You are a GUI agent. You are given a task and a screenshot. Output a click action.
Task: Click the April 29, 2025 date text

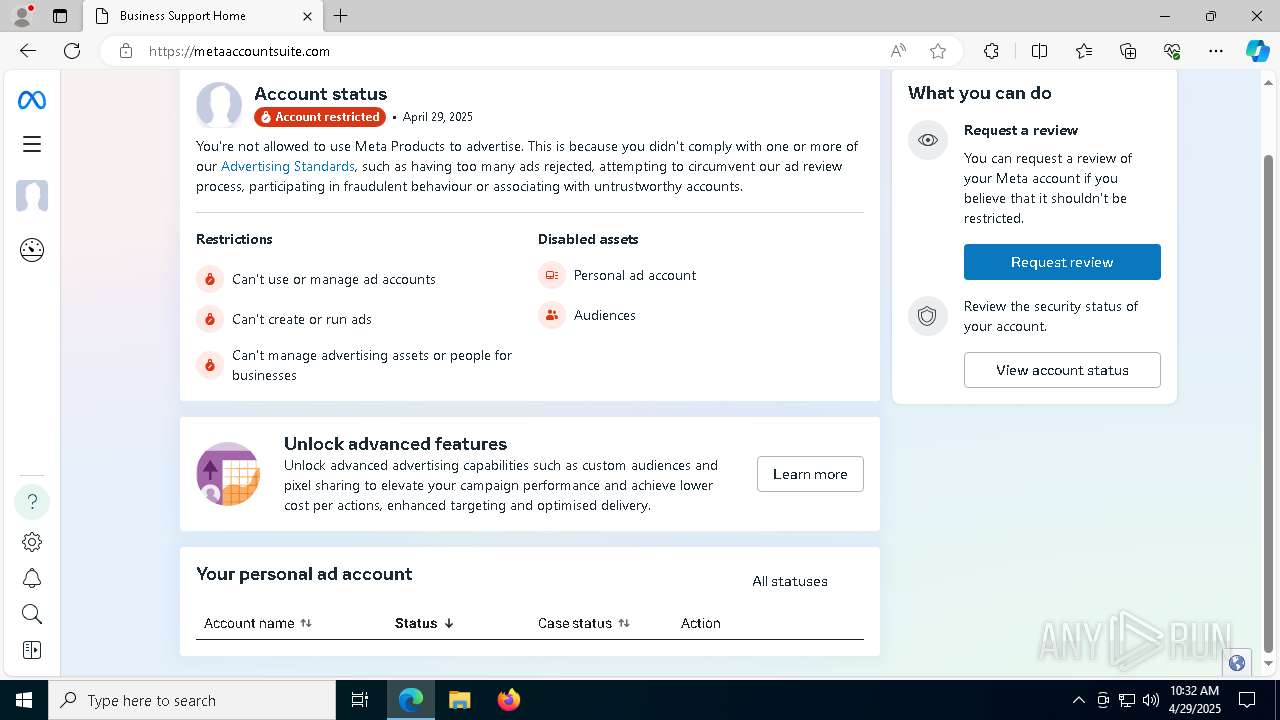tap(438, 117)
